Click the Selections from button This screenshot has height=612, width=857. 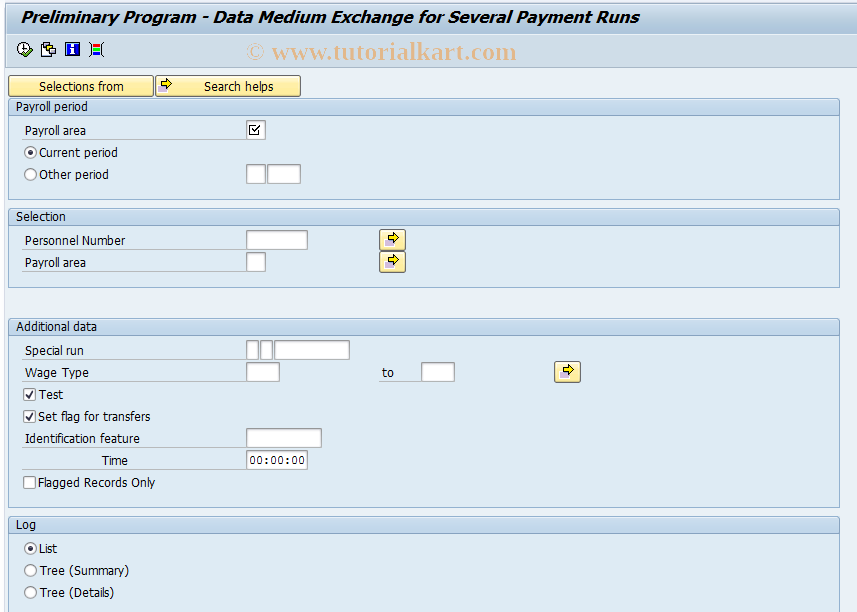tap(81, 86)
